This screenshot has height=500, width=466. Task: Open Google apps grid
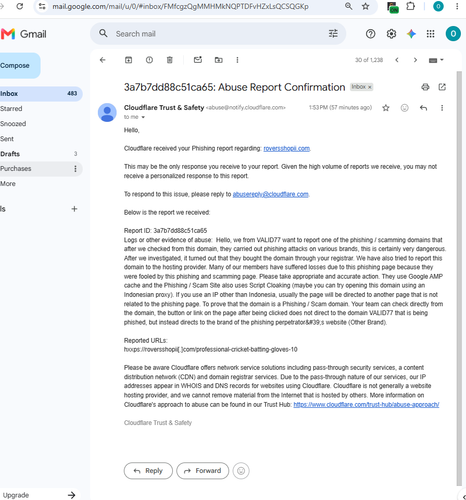point(430,34)
